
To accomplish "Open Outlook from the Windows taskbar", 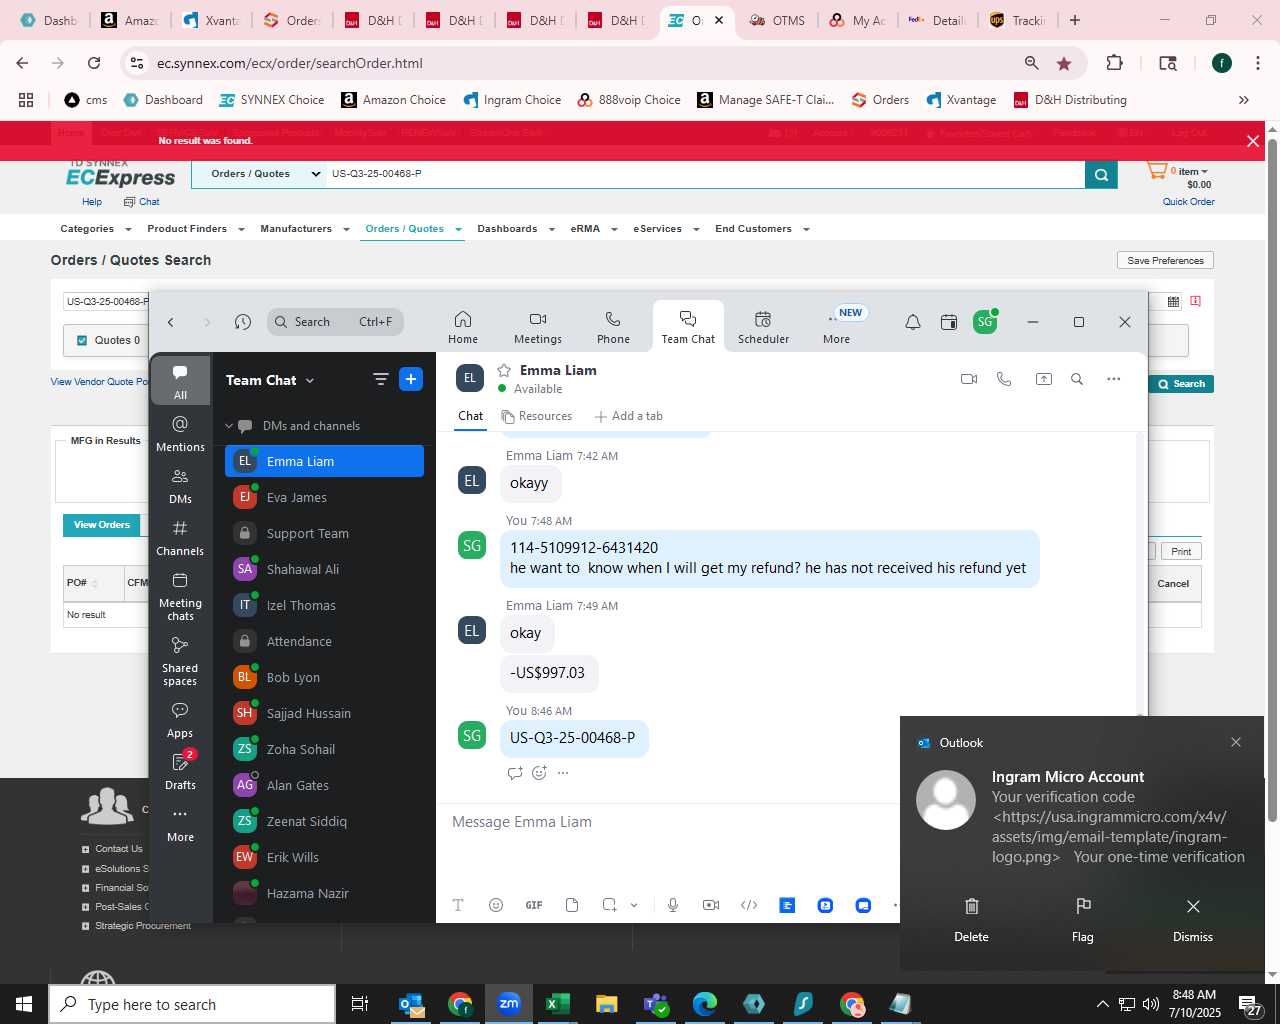I will pos(411,1004).
